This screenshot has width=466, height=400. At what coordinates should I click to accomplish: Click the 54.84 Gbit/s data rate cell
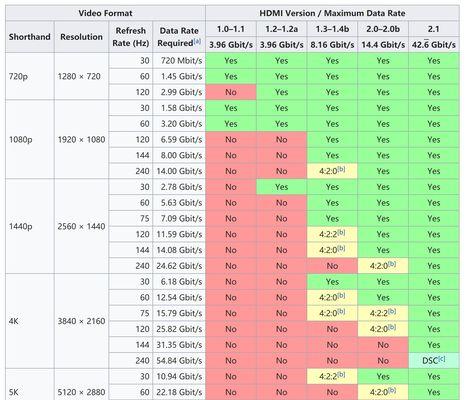pyautogui.click(x=179, y=360)
